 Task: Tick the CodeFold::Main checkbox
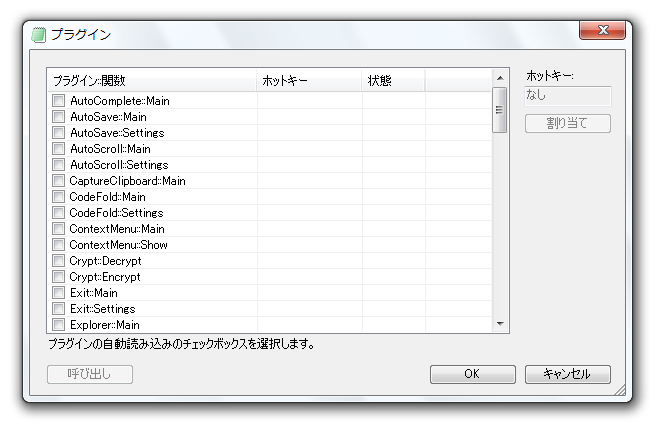[x=59, y=196]
